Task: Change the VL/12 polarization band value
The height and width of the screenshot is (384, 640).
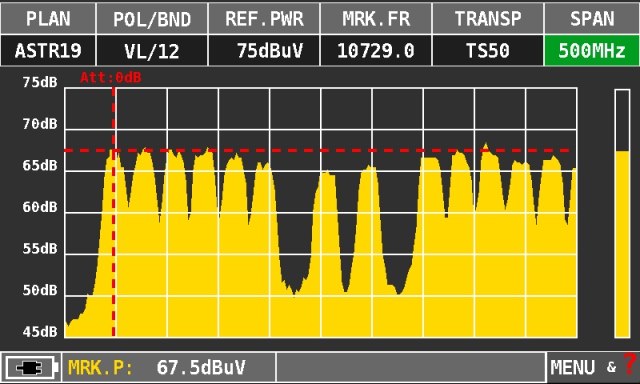Action: 152,51
